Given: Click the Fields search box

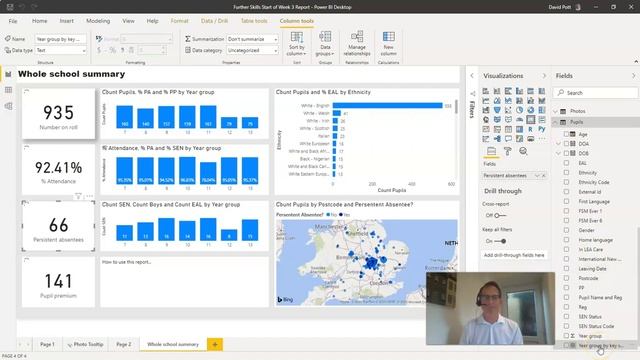Looking at the screenshot, I should (596, 93).
